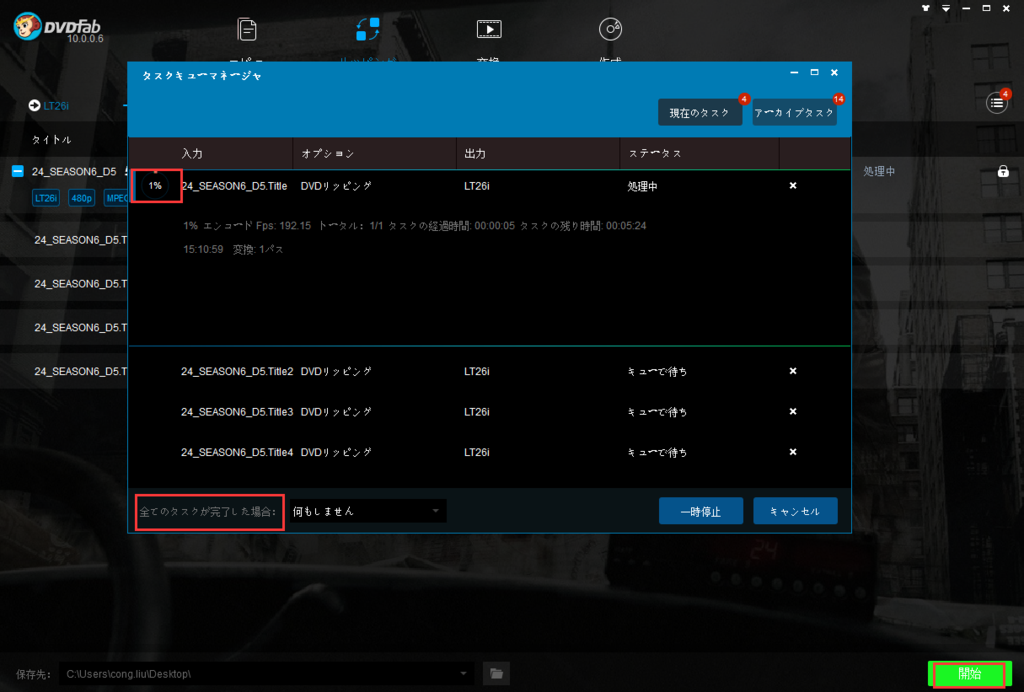The width and height of the screenshot is (1024, 692).
Task: Open the Creator disc icon
Action: coord(610,29)
